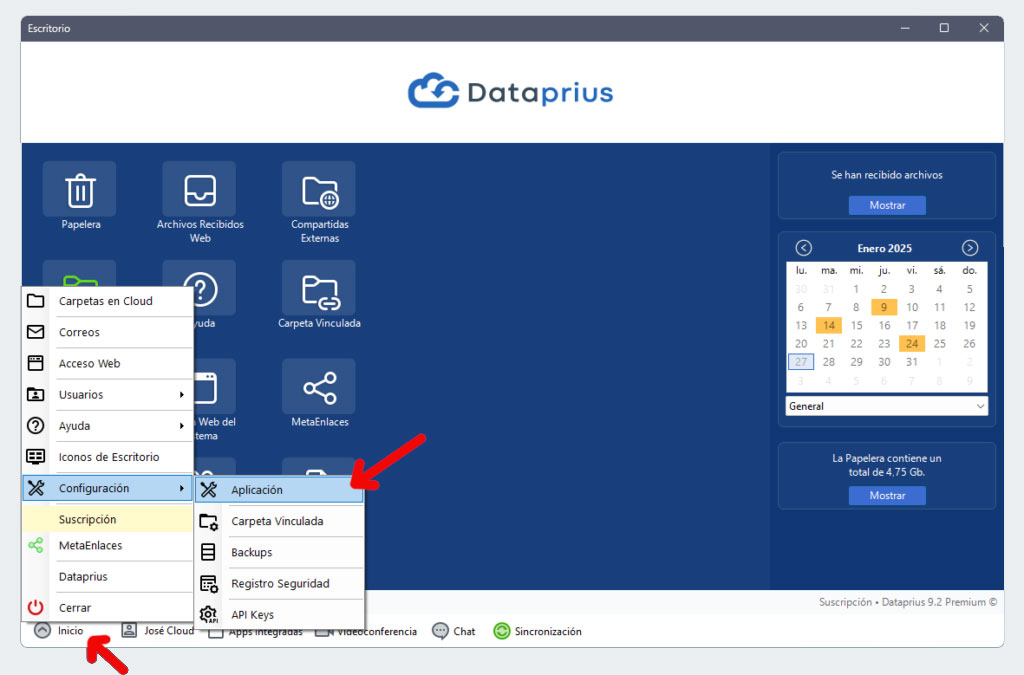Screen dimensions: 1024x675
Task: Open the Papelera trash icon
Action: [x=80, y=189]
